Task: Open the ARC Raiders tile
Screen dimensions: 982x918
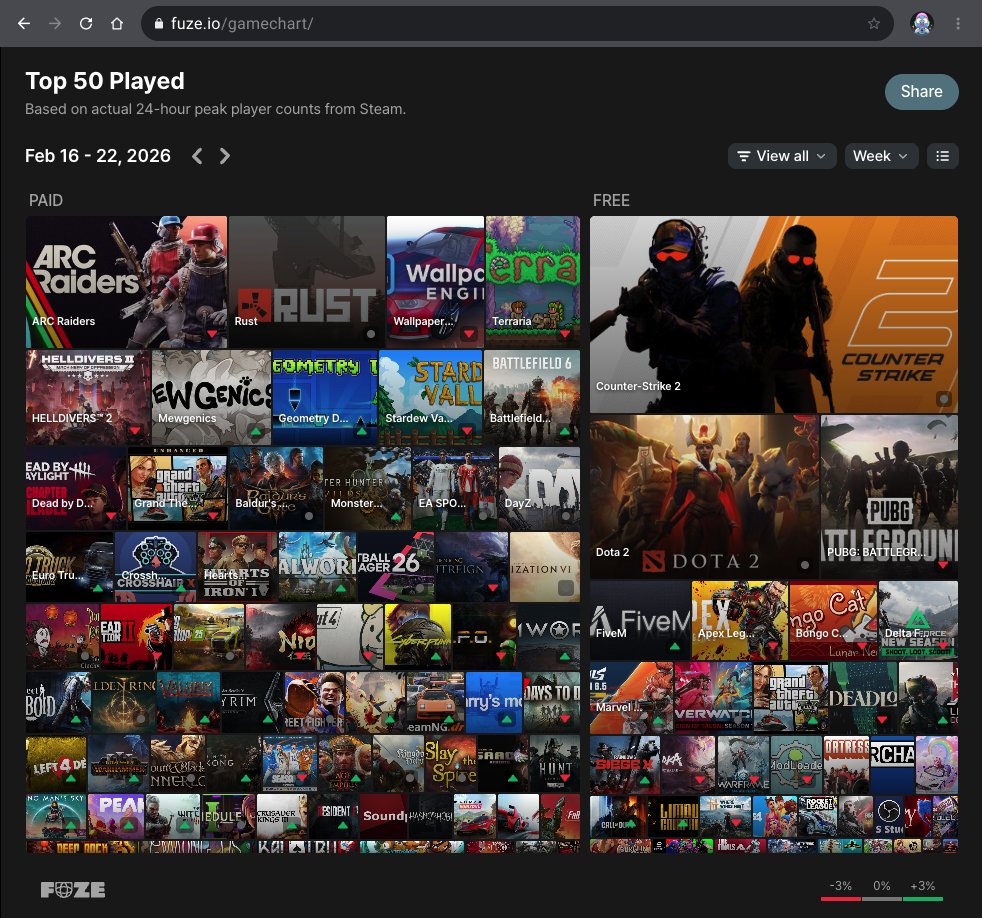Action: pos(127,282)
